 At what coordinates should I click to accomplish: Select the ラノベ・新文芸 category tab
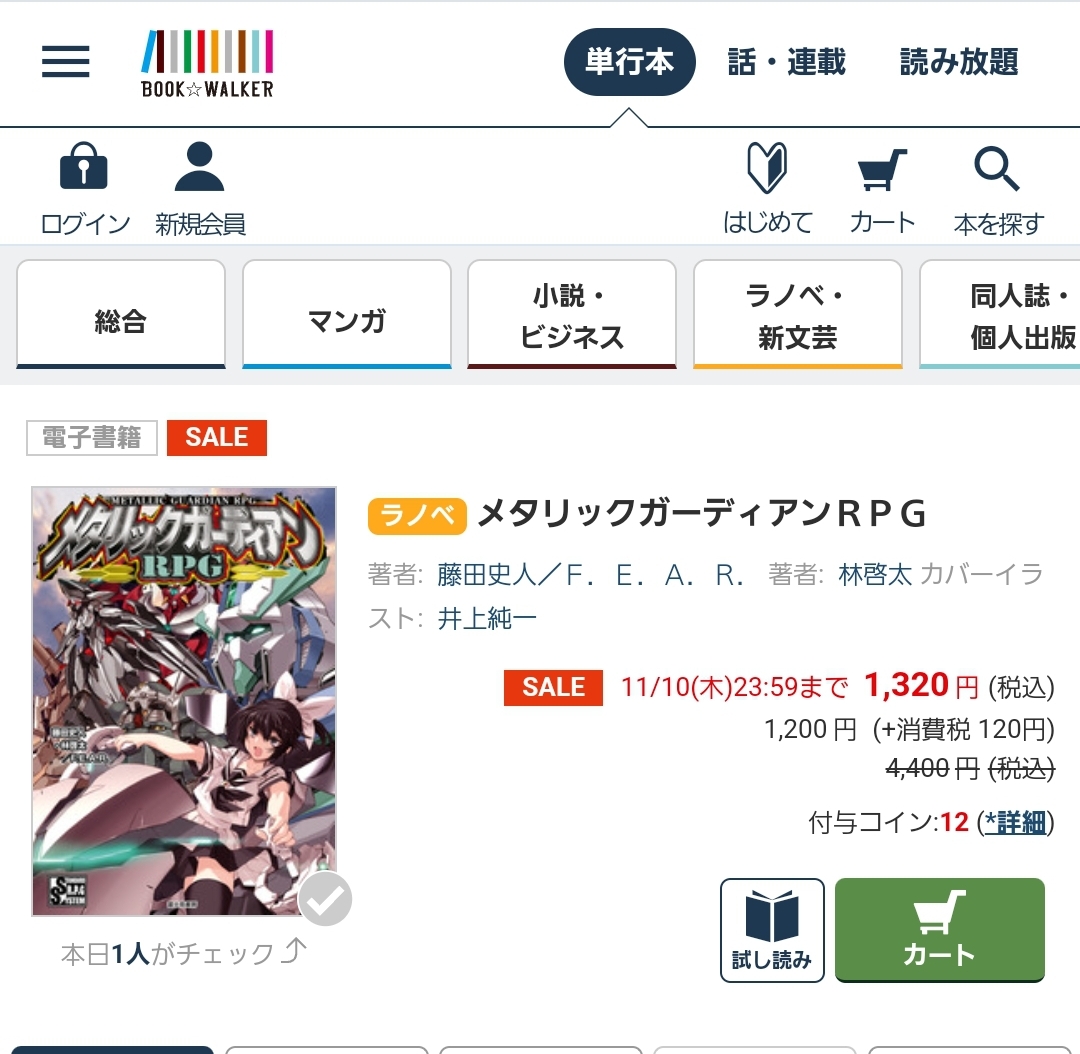point(798,314)
